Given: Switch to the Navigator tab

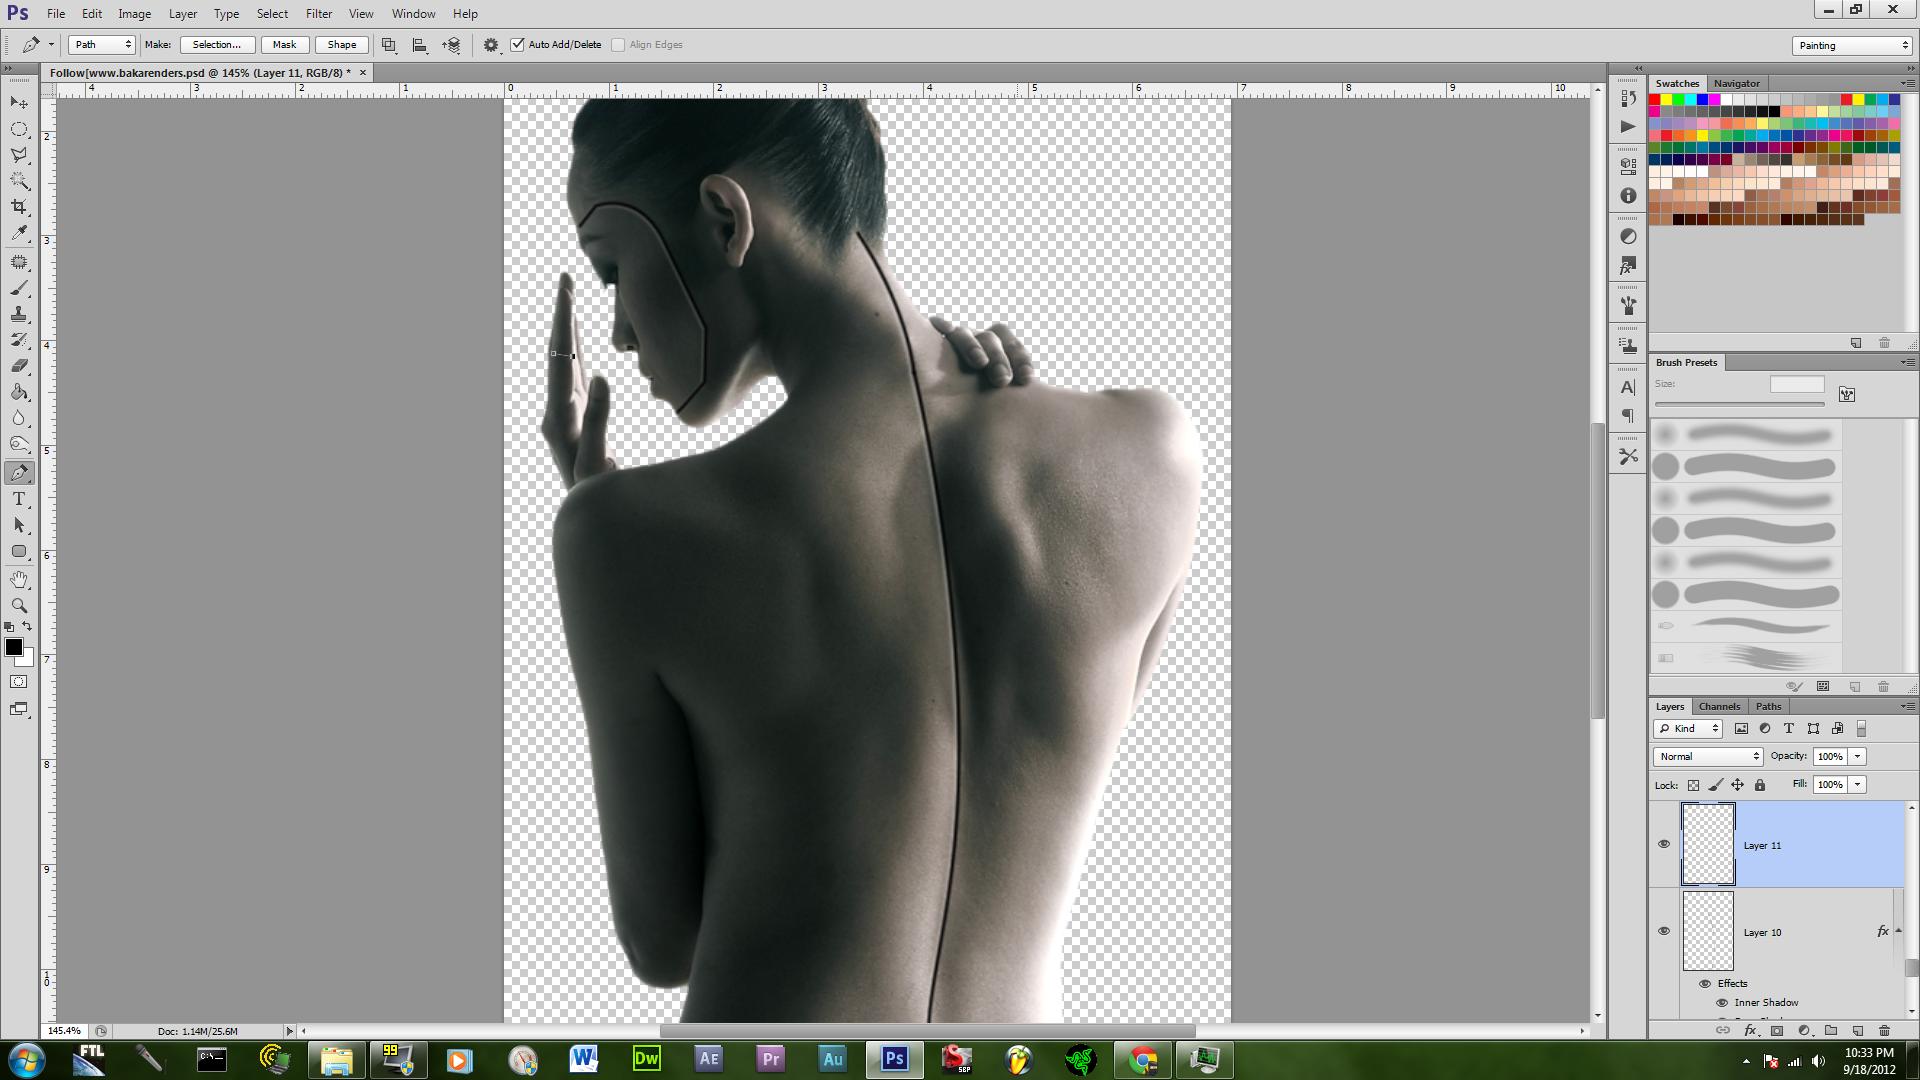Looking at the screenshot, I should pyautogui.click(x=1736, y=83).
